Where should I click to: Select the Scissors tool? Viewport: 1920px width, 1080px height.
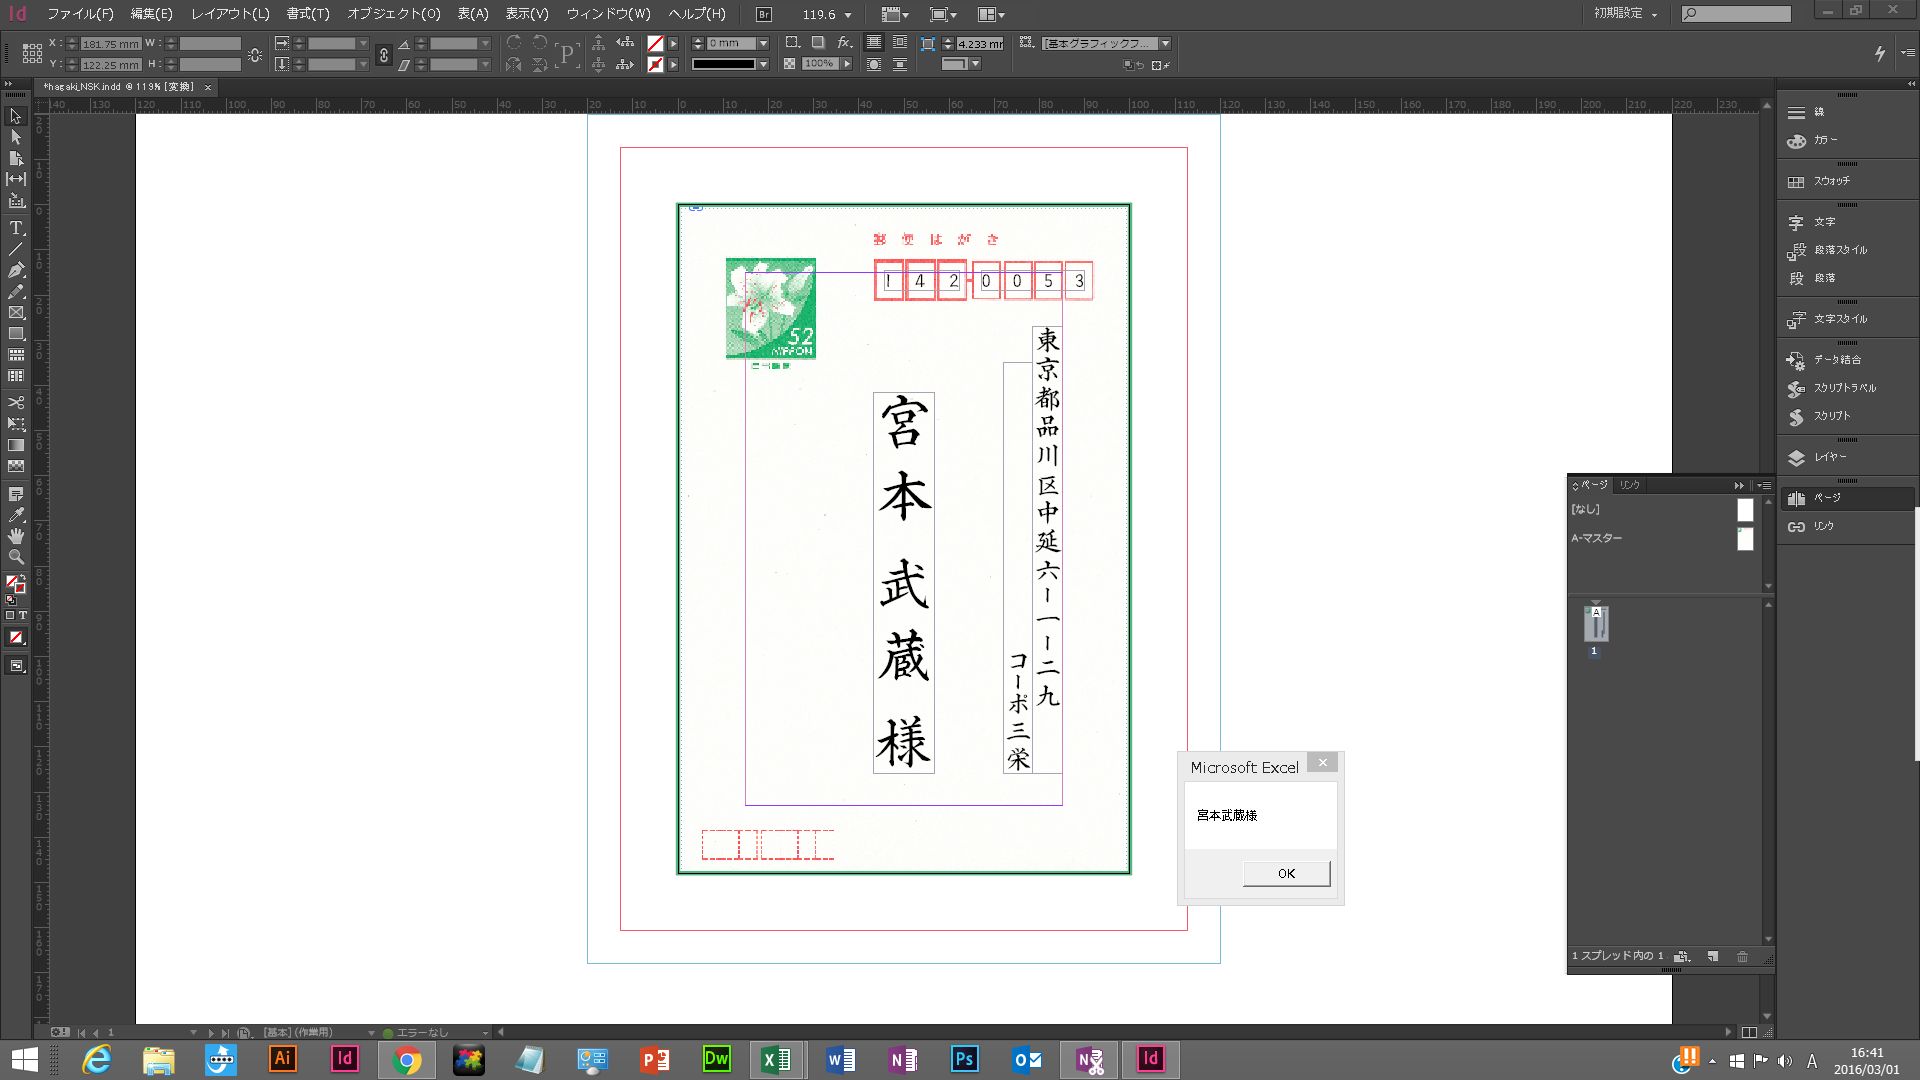point(16,402)
